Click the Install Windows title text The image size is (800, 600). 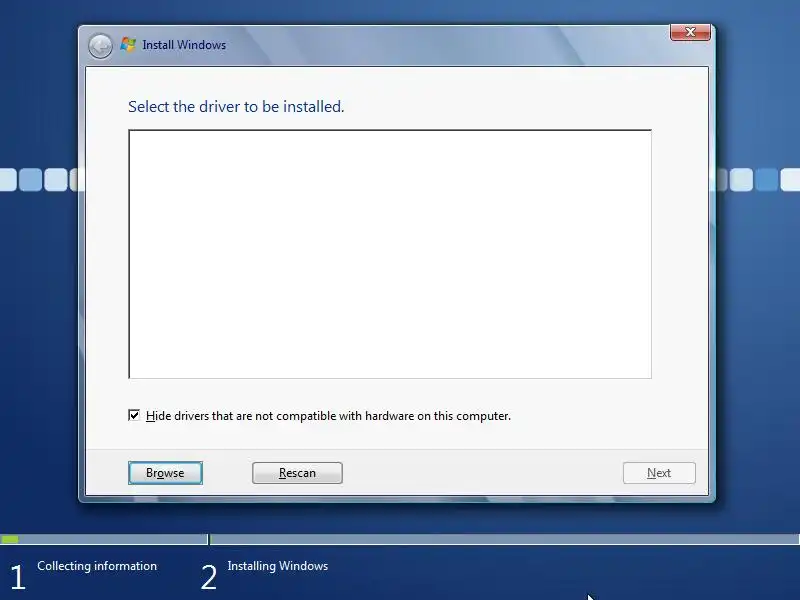coord(184,45)
